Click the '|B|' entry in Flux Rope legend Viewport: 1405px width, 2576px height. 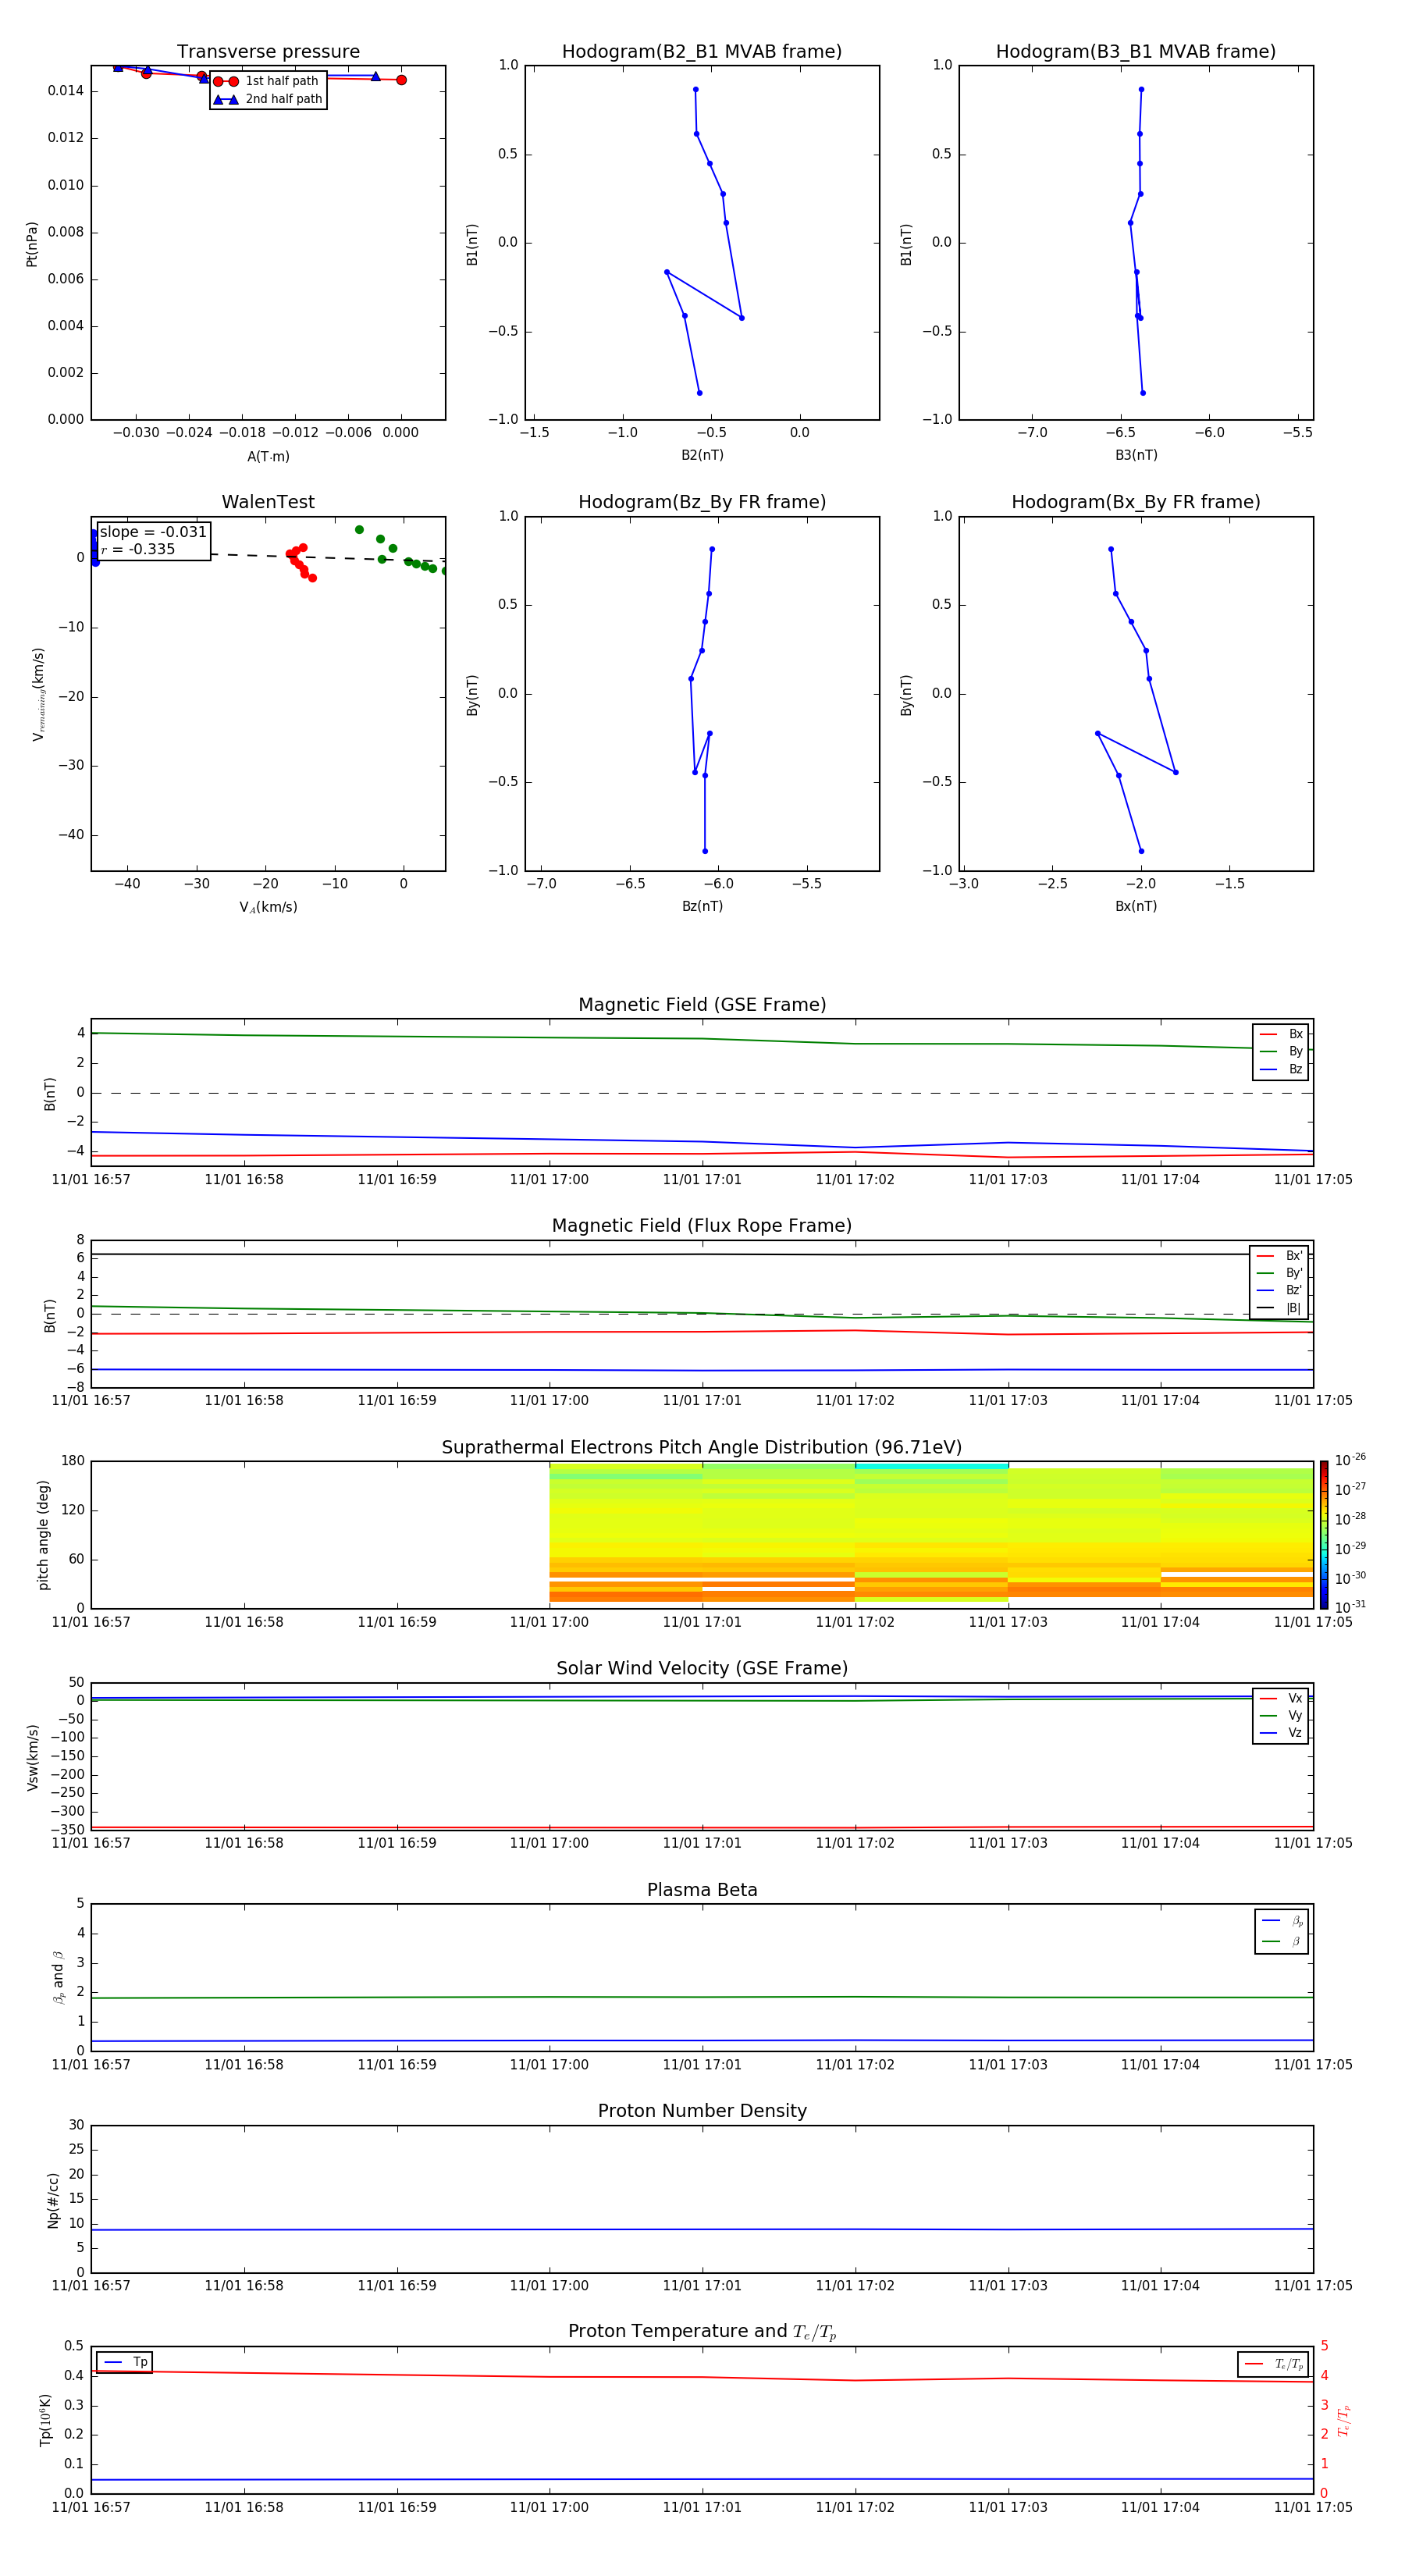[x=1280, y=1308]
